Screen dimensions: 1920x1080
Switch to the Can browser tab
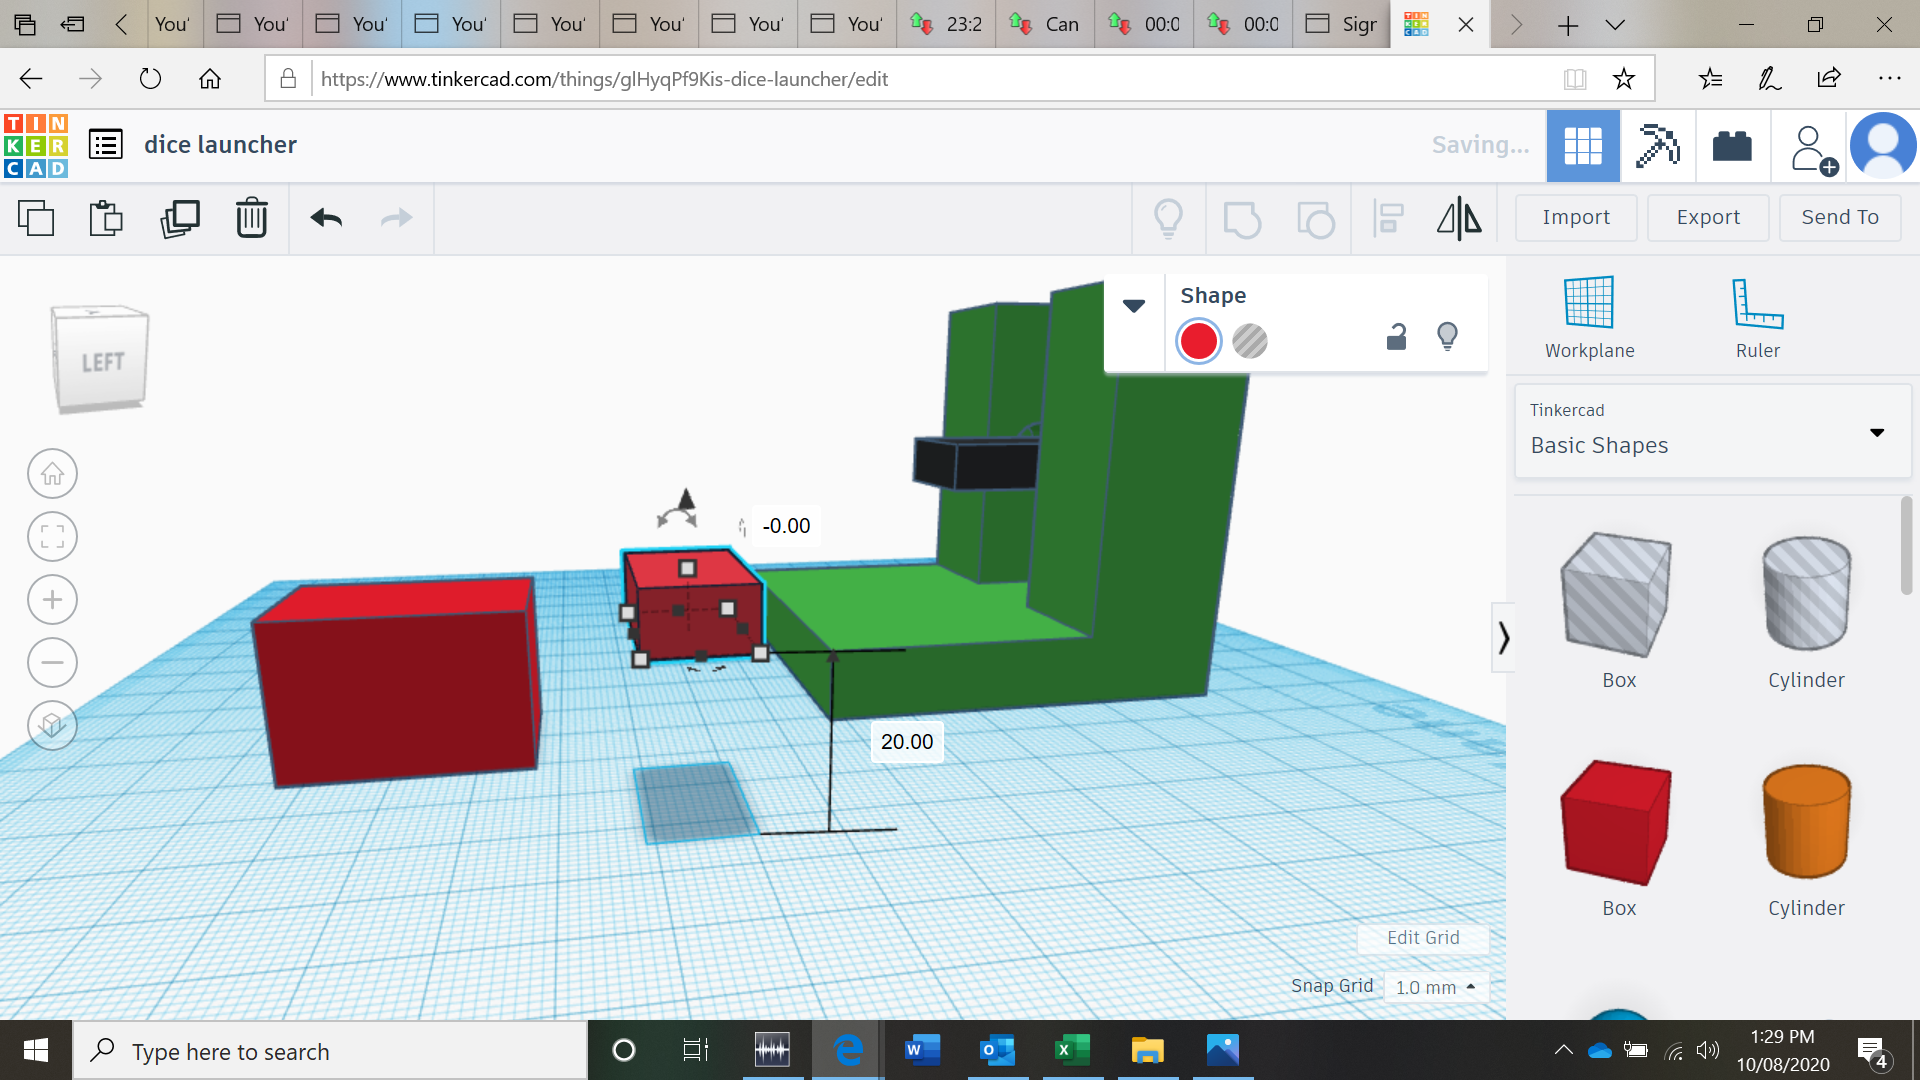[x=1045, y=24]
